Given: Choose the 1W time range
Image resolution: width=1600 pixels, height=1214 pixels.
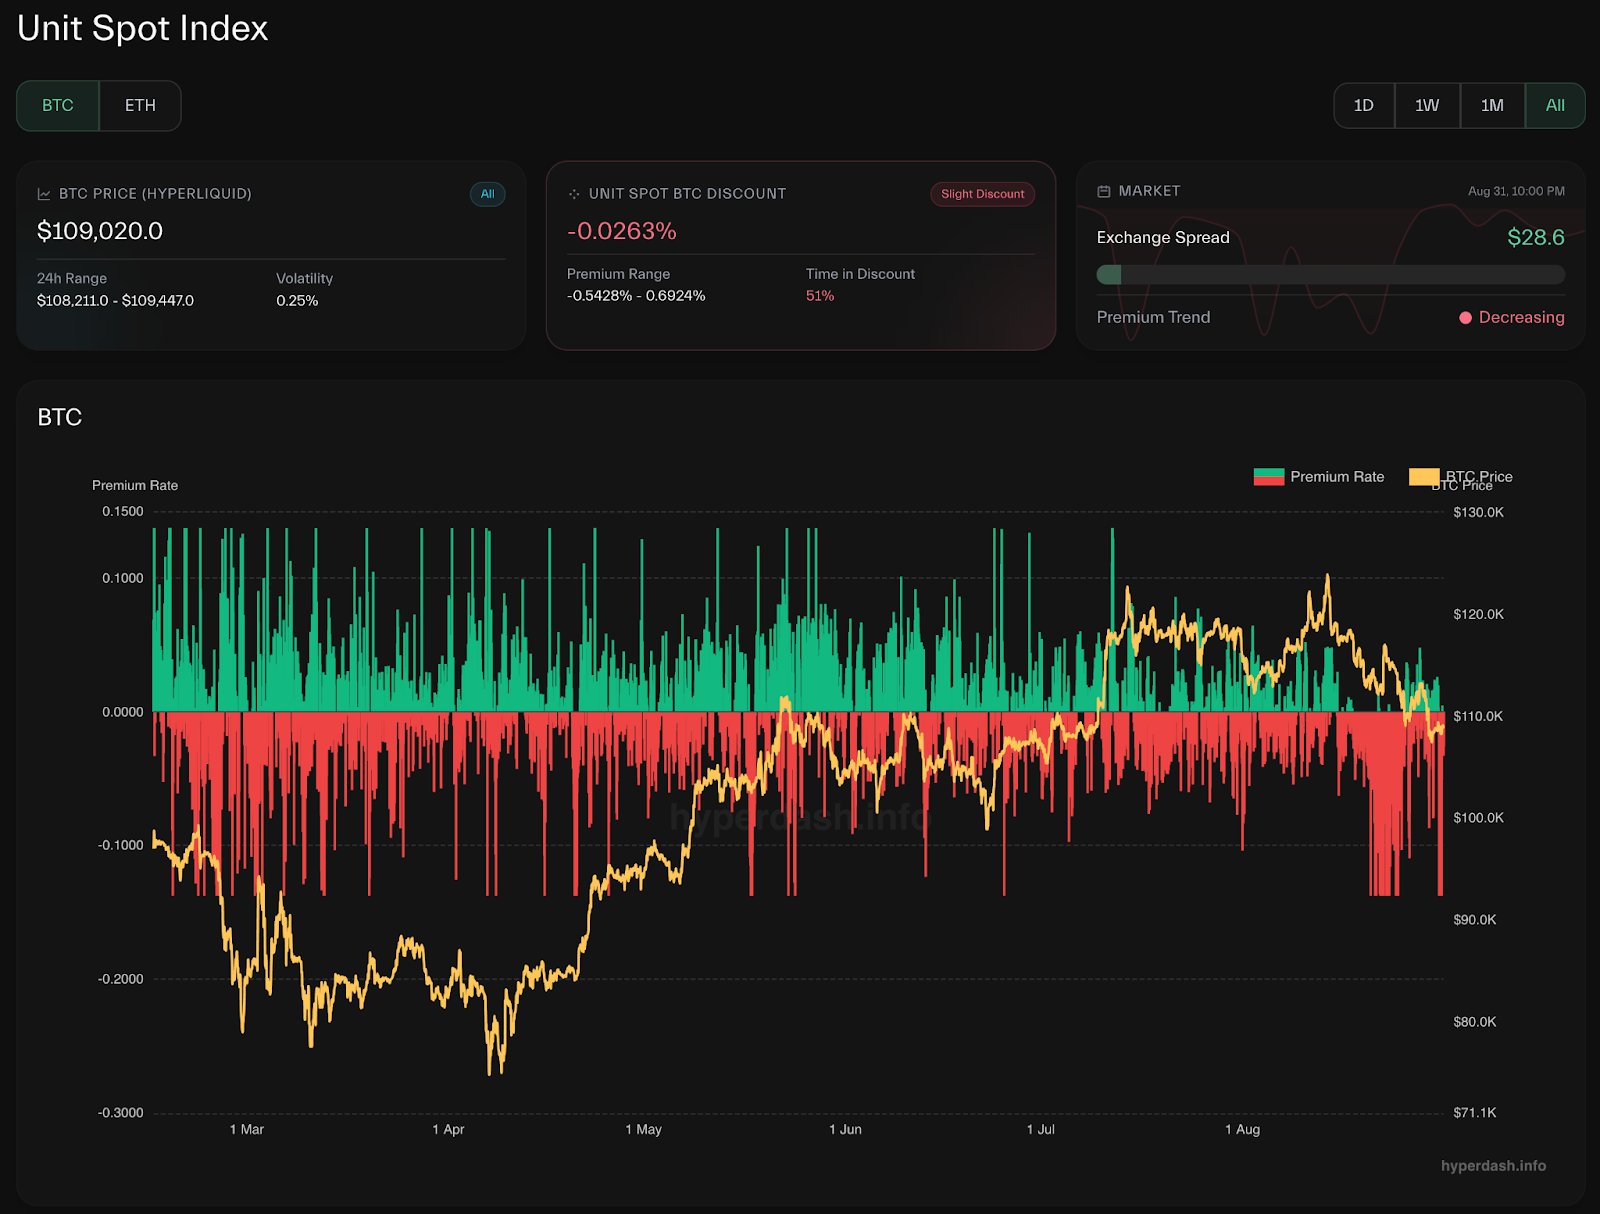Looking at the screenshot, I should pos(1427,106).
